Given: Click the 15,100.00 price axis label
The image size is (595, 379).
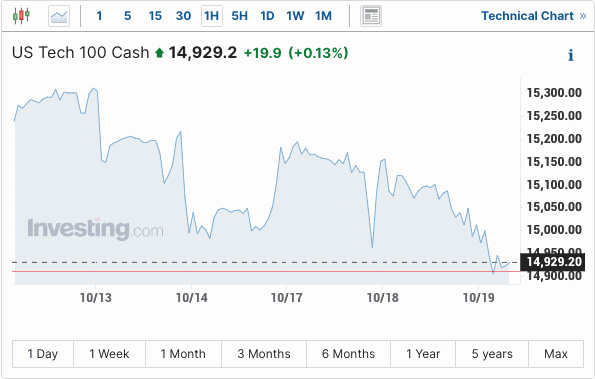Looking at the screenshot, I should [554, 185].
